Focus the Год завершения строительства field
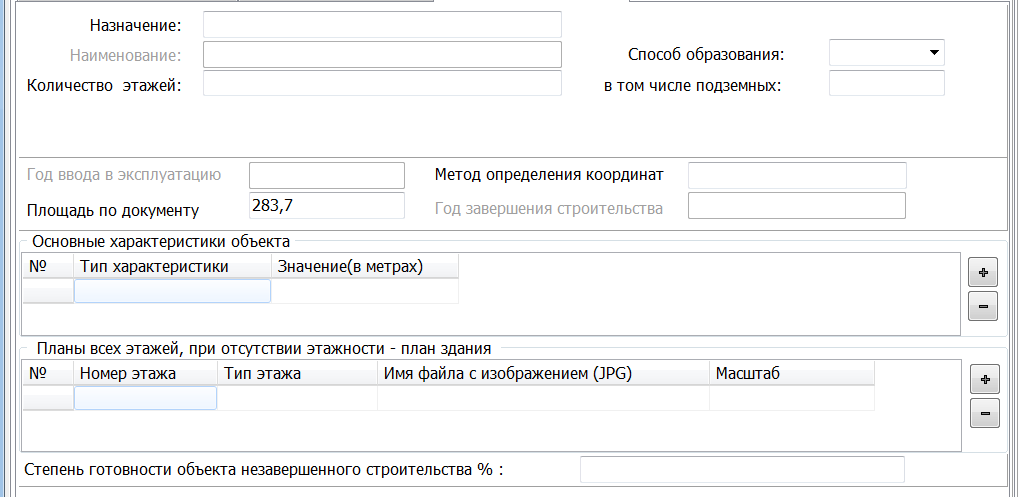Screen dimensions: 1018x497 point(796,206)
